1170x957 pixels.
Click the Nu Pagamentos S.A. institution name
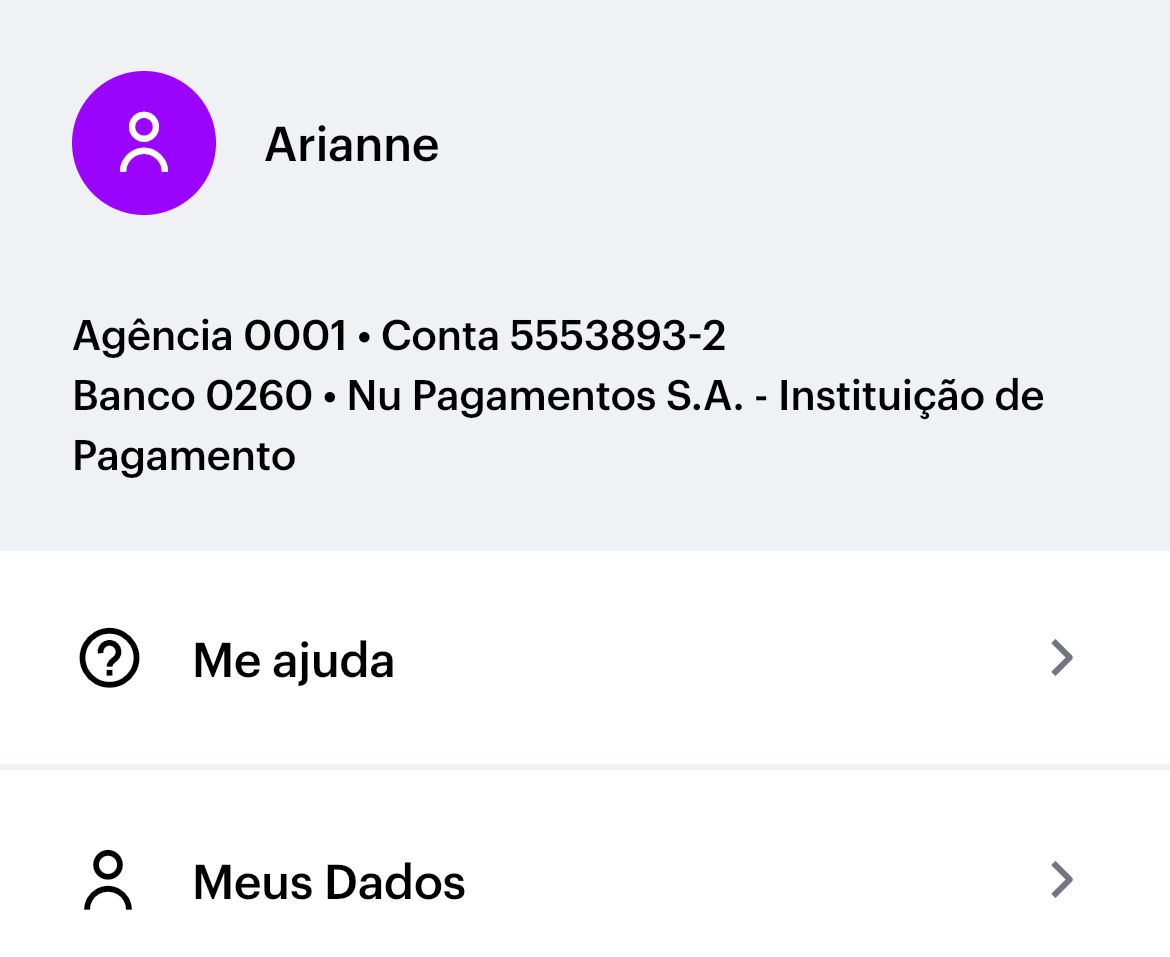pyautogui.click(x=545, y=396)
